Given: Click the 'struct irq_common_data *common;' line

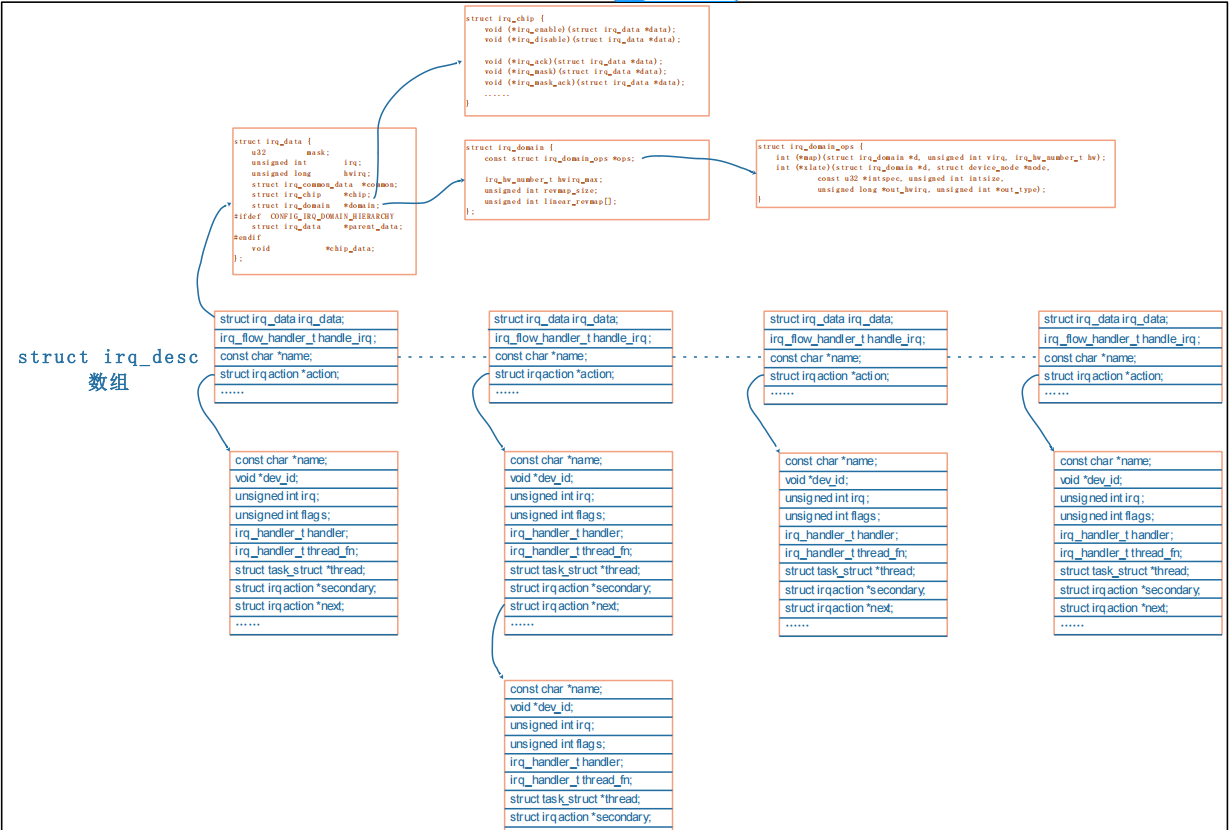Looking at the screenshot, I should tap(325, 184).
